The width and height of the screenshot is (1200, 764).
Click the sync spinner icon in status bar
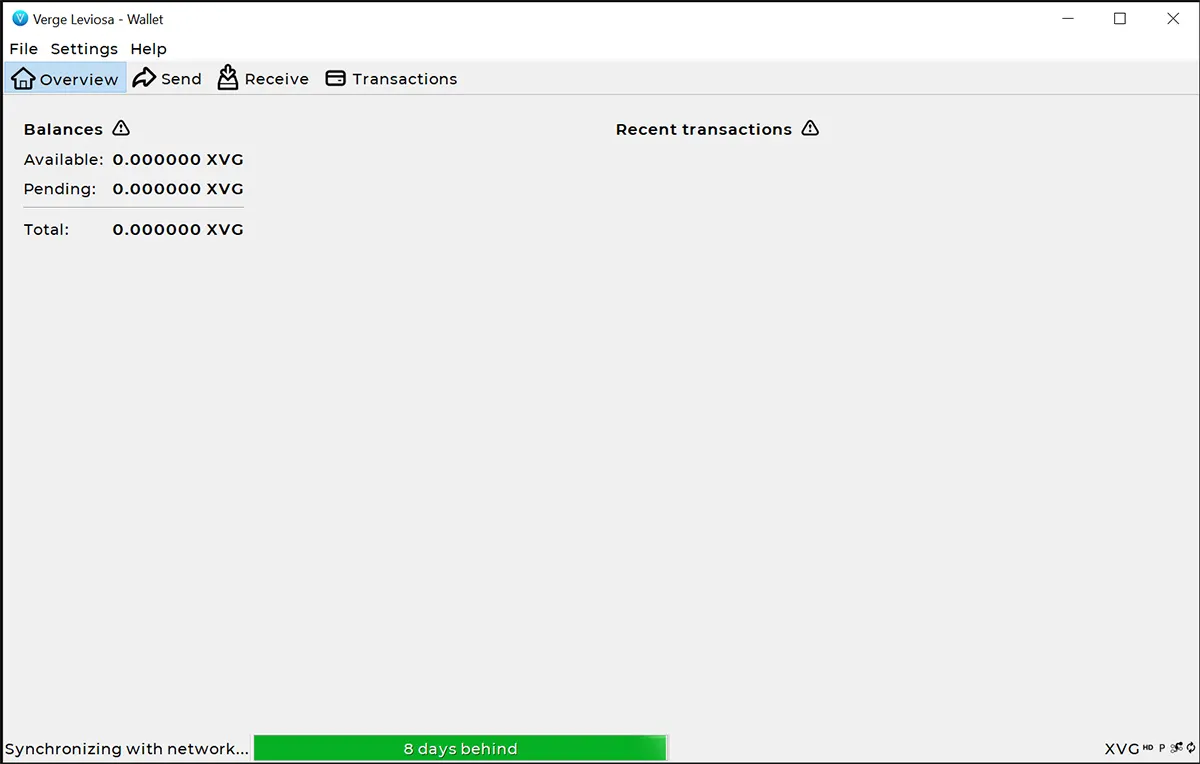click(x=1191, y=747)
